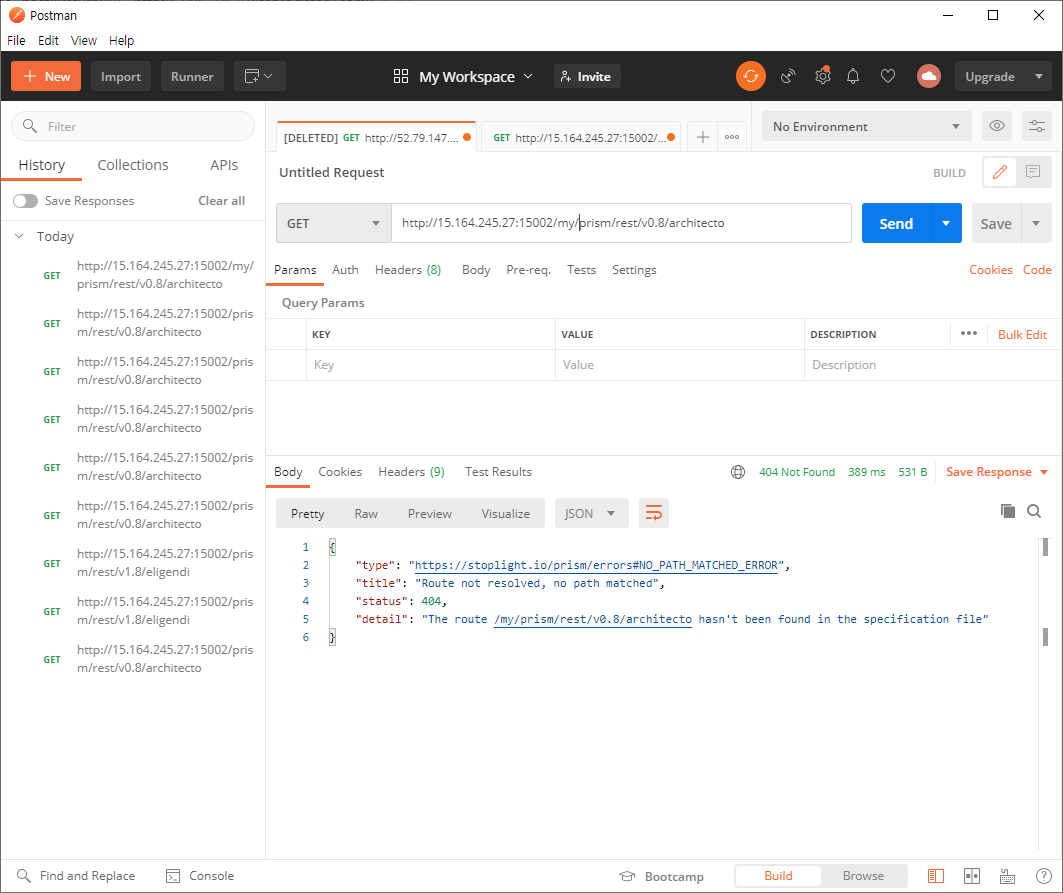The image size is (1063, 893).
Task: Open the new window layout dropdown
Action: point(260,76)
